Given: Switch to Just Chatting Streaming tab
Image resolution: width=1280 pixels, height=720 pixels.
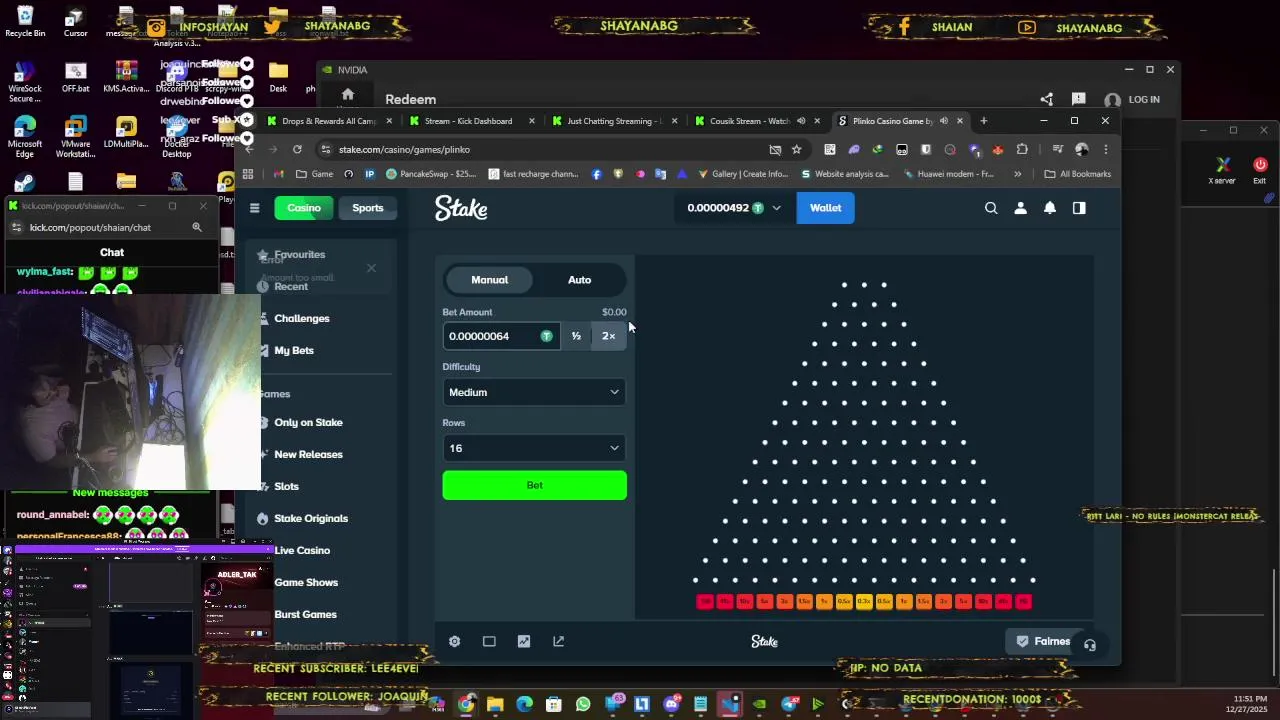Looking at the screenshot, I should pos(613,121).
